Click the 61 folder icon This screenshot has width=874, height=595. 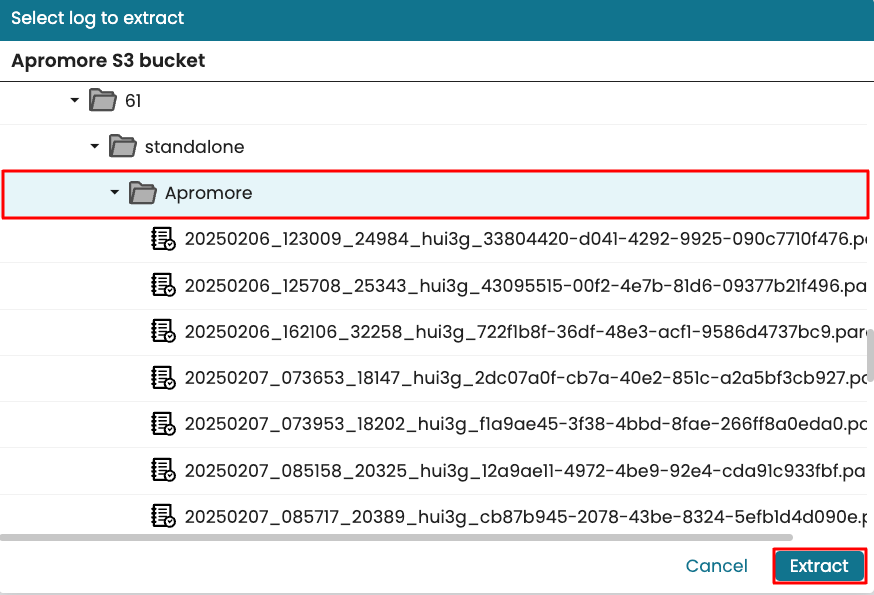pos(102,100)
